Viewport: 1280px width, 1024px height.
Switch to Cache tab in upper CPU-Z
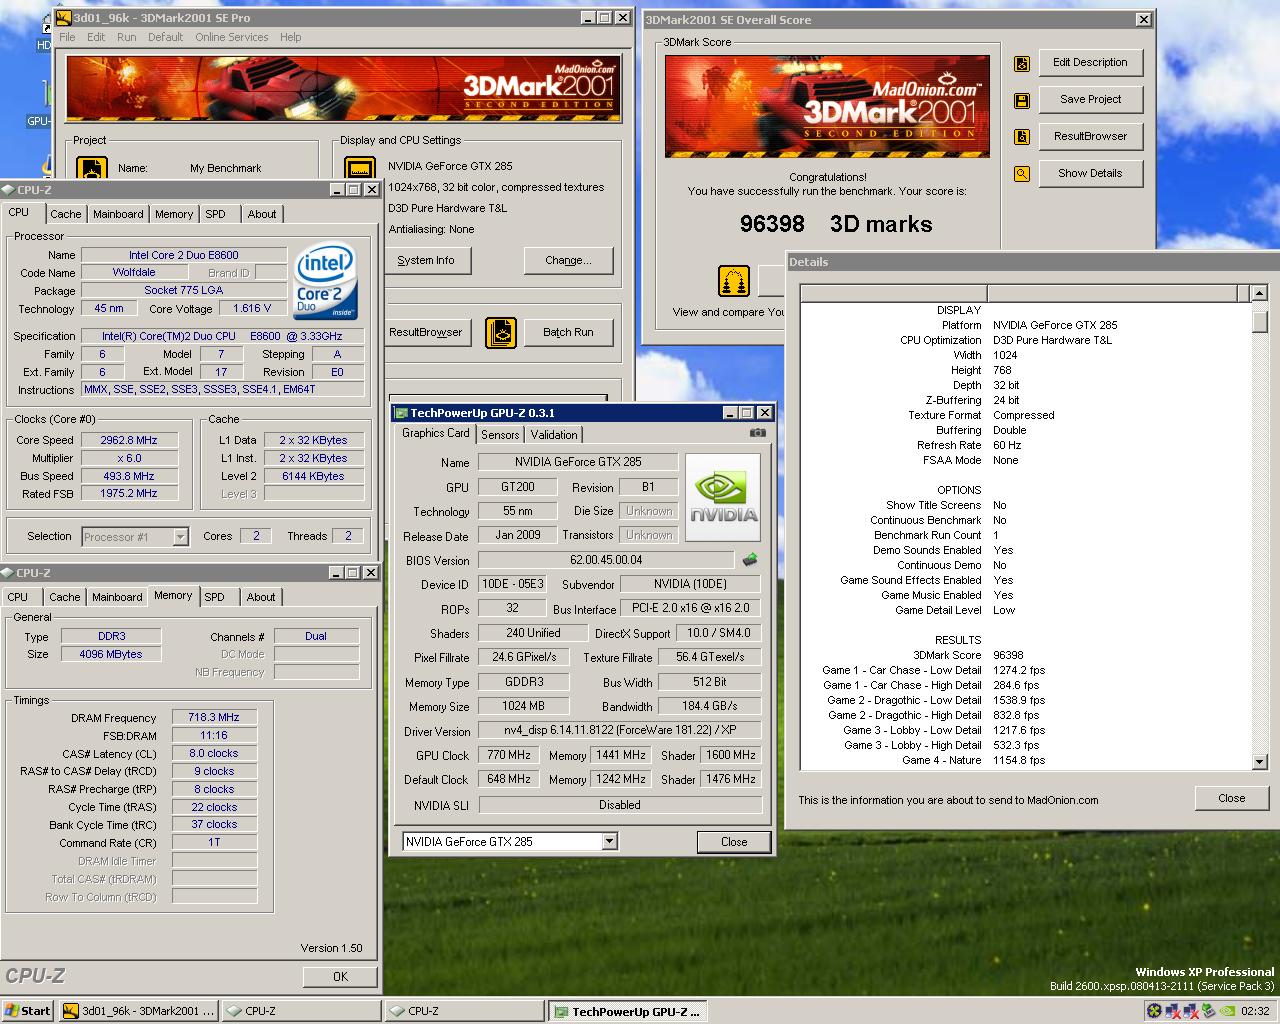[x=66, y=214]
